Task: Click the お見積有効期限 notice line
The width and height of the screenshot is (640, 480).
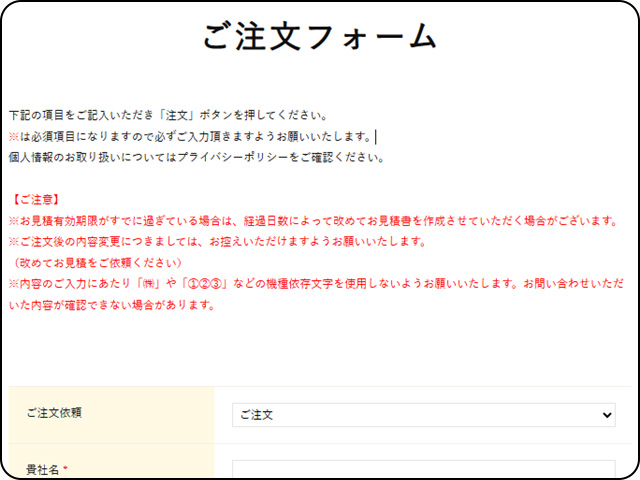Action: point(312,221)
